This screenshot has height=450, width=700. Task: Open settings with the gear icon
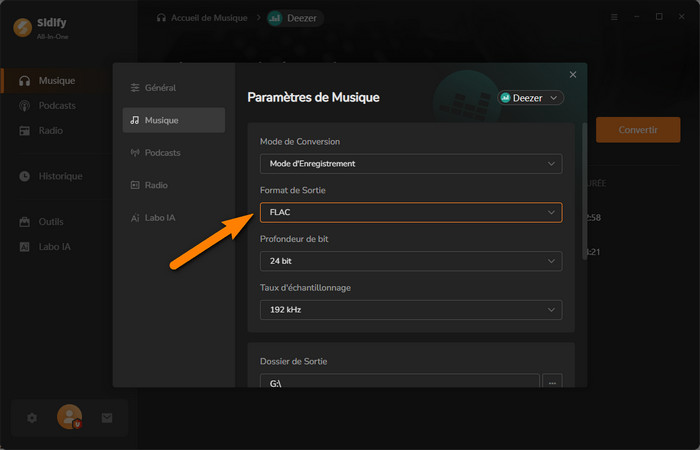32,418
